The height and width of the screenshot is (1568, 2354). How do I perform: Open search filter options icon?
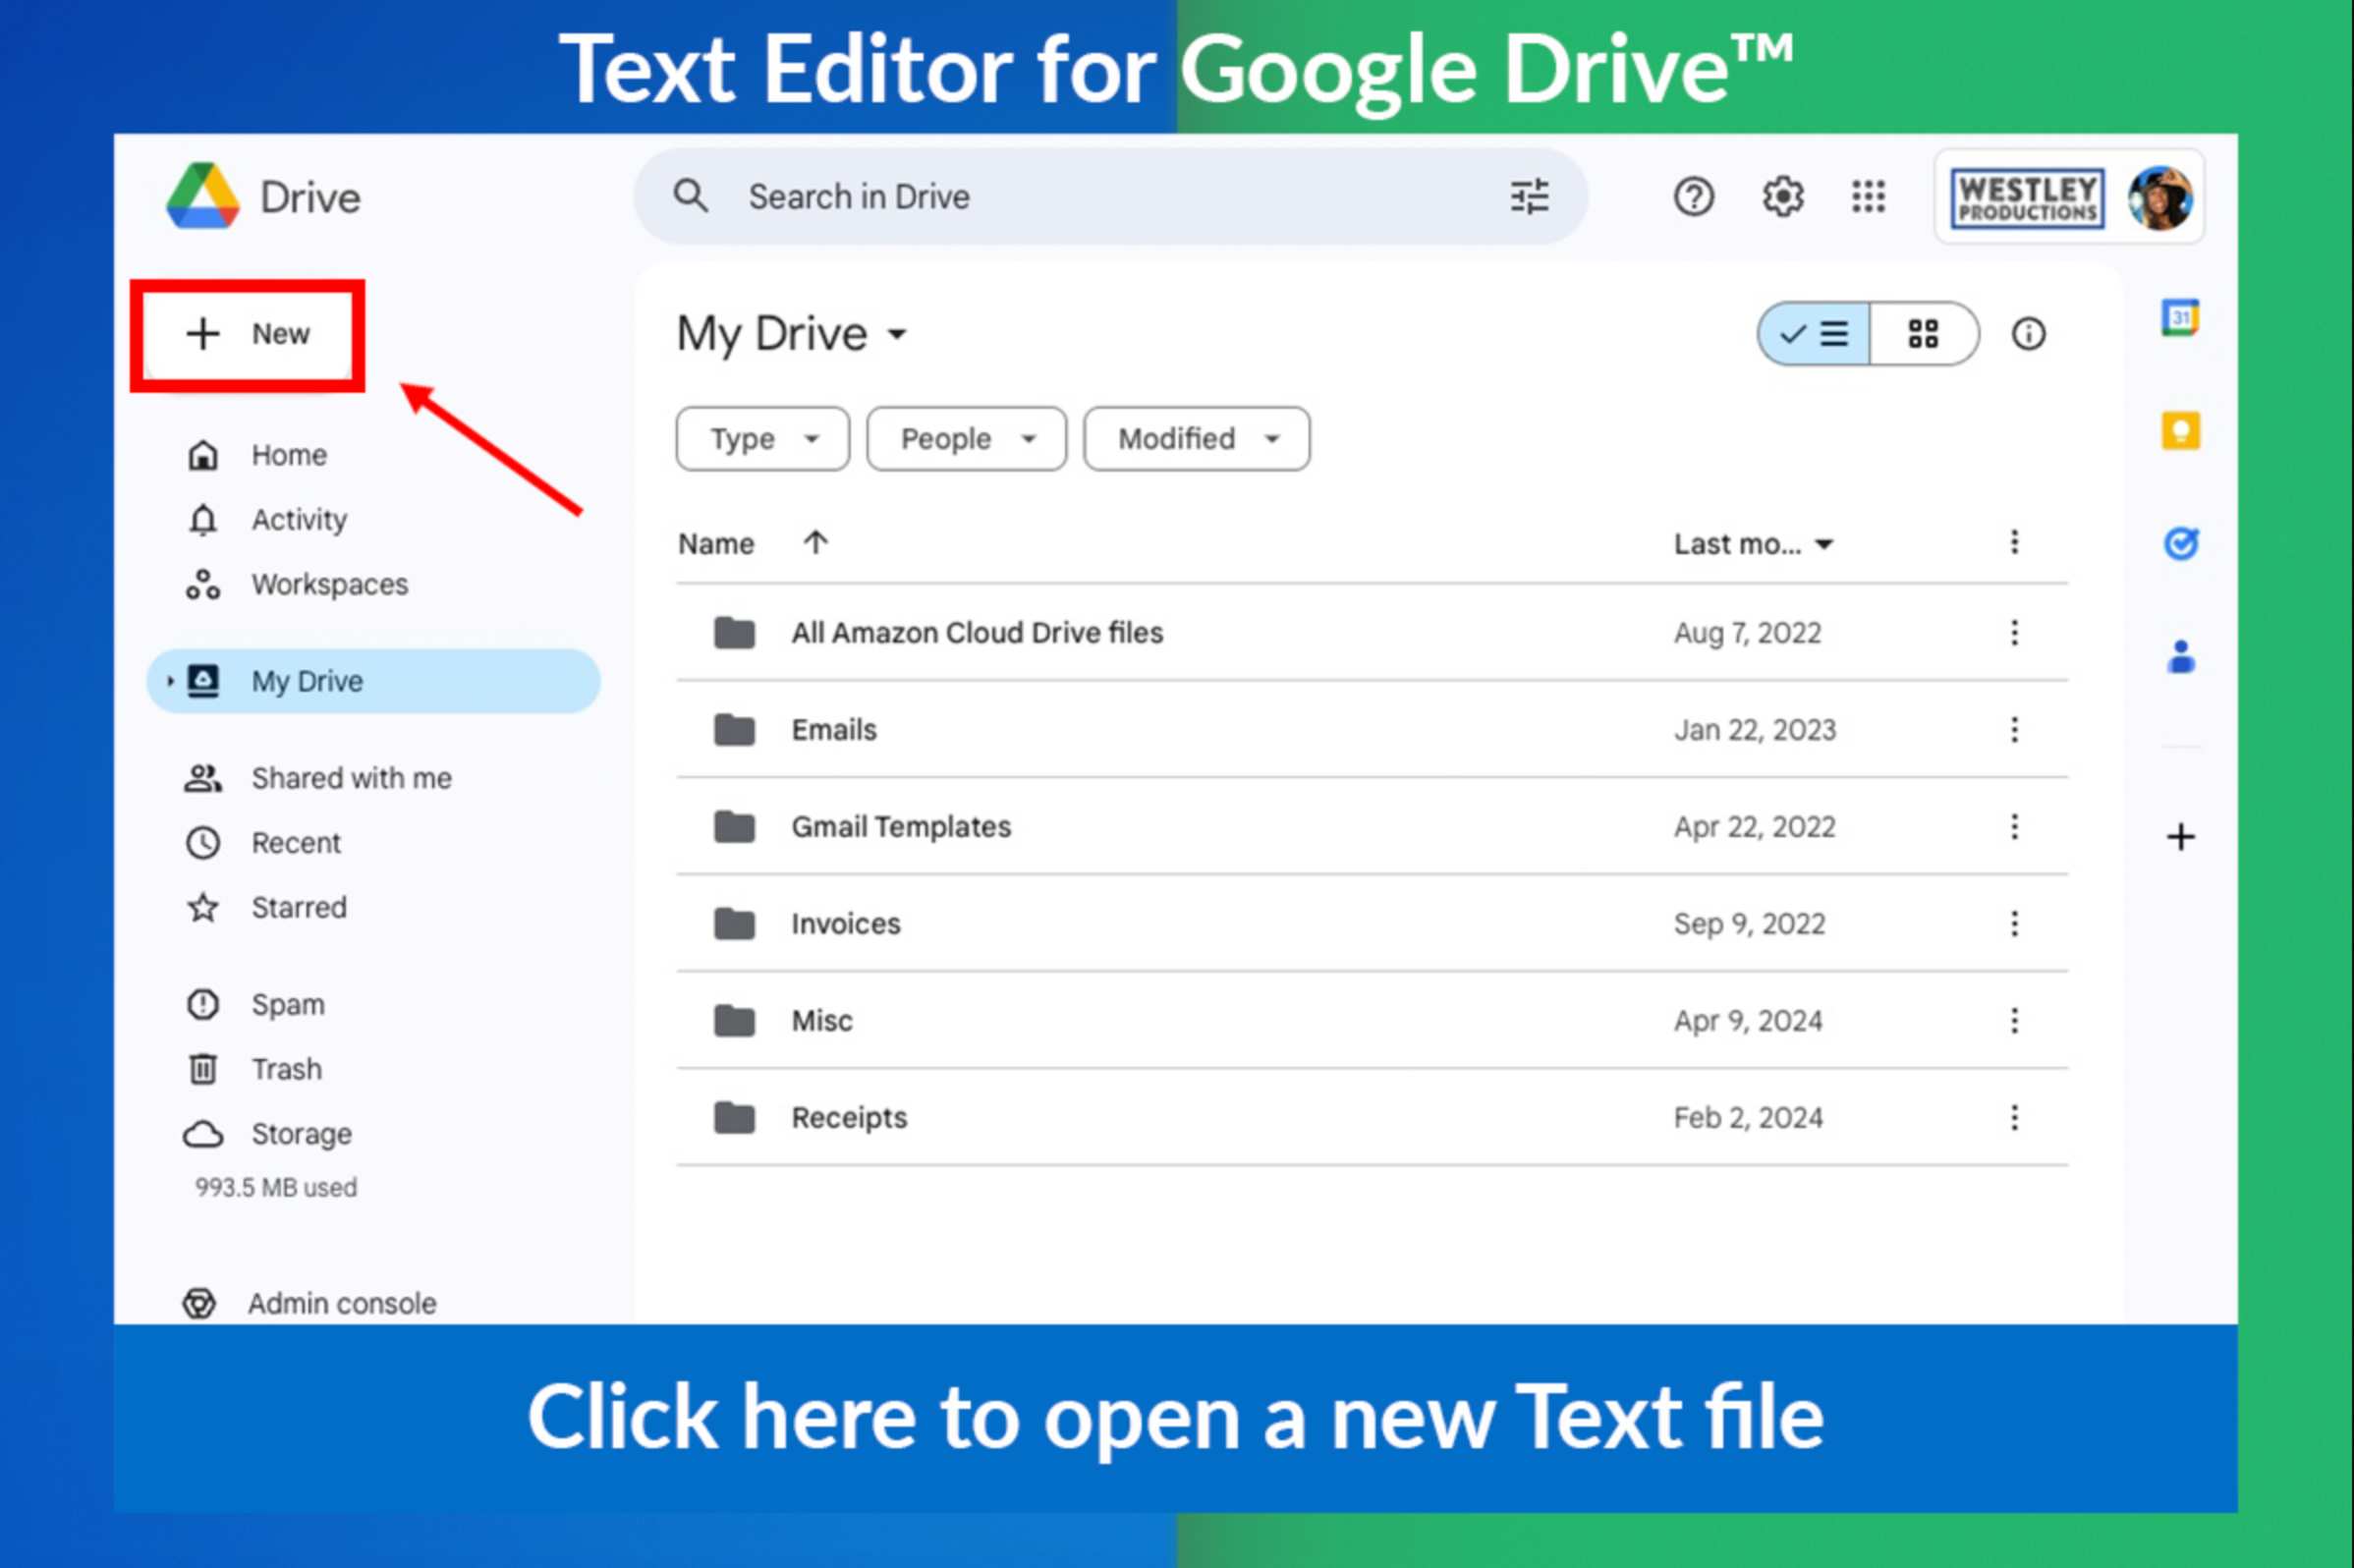[x=1529, y=196]
